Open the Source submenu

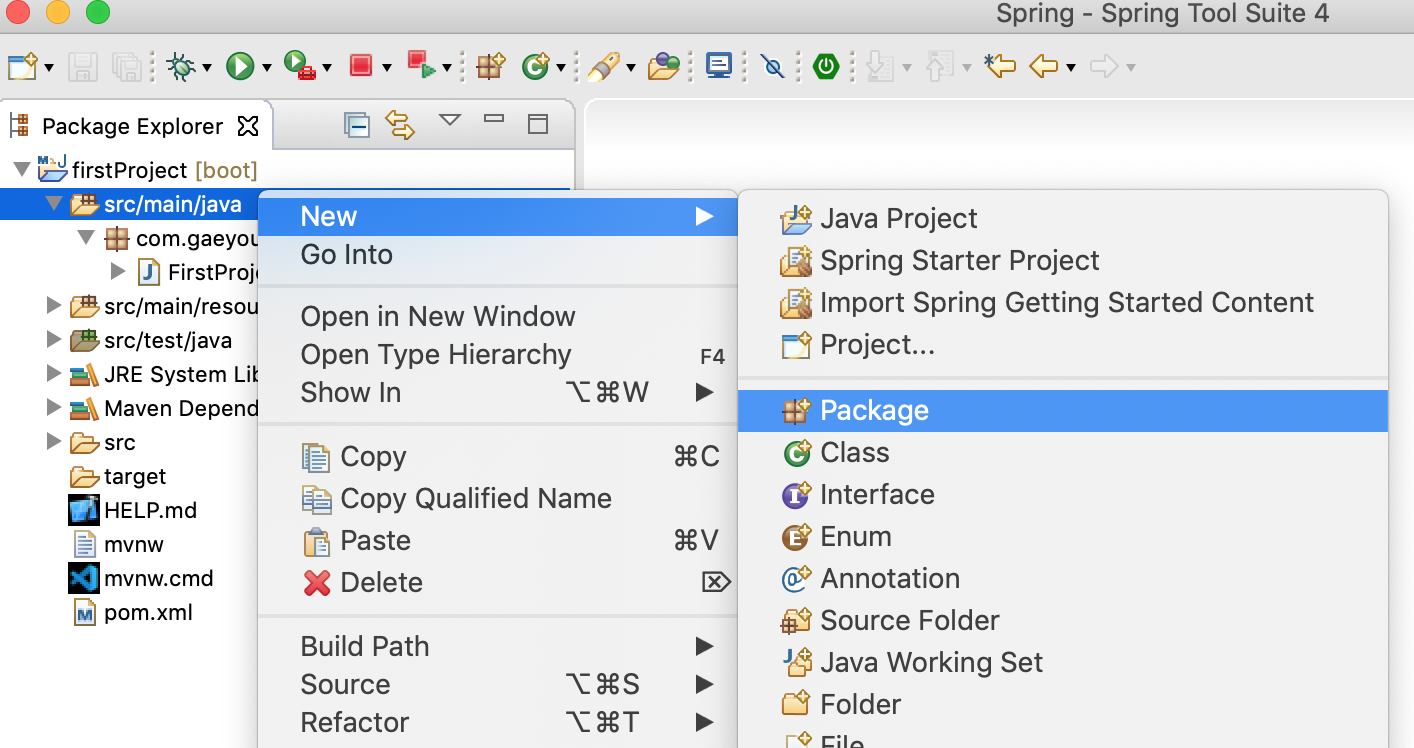point(498,685)
